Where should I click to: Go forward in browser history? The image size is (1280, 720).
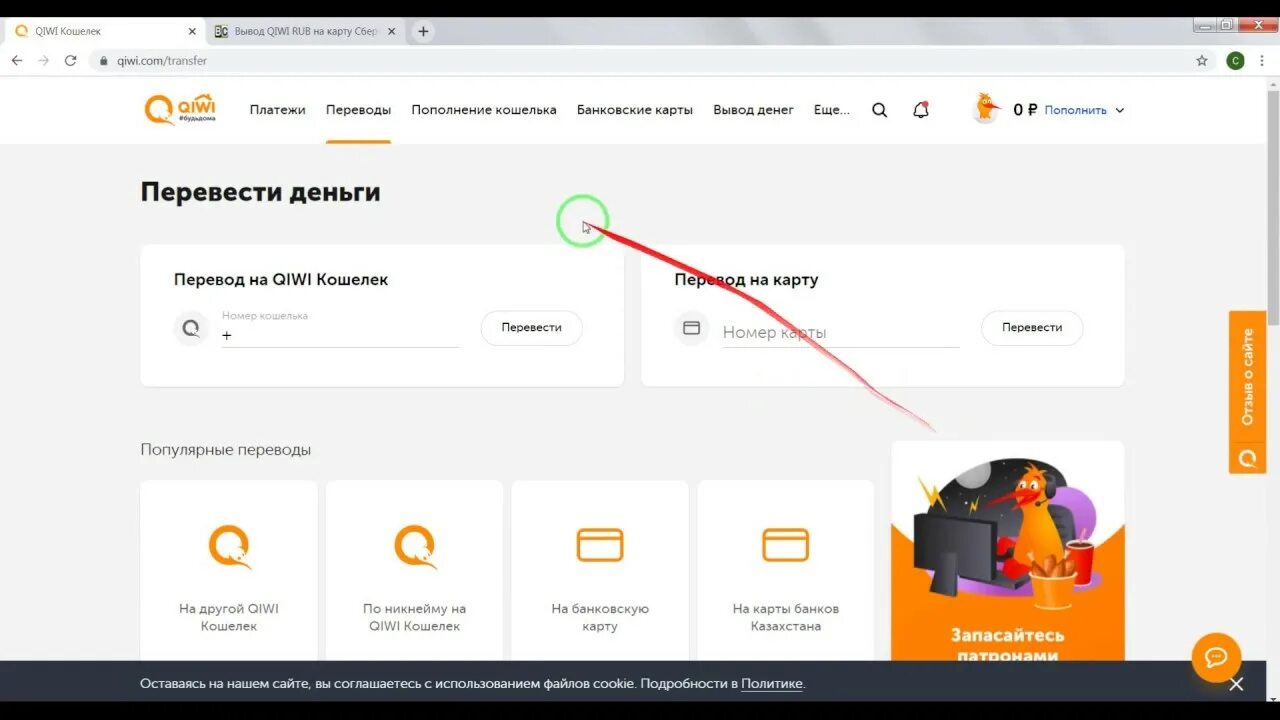click(44, 60)
